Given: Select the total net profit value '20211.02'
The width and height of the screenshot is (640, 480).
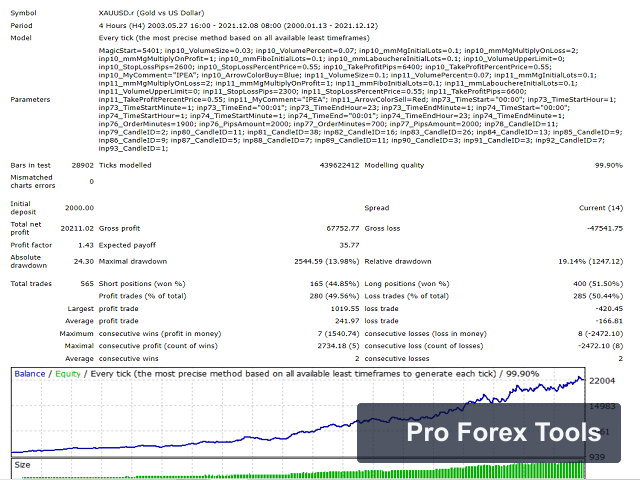Looking at the screenshot, I should (77, 229).
